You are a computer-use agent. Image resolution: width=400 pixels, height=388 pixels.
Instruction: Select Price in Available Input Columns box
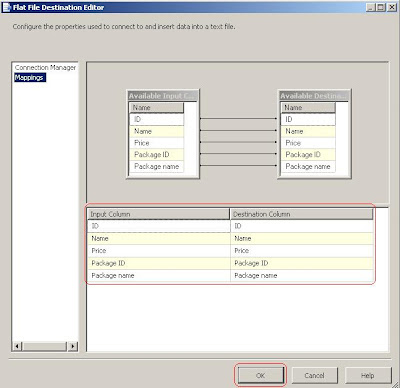pos(156,143)
